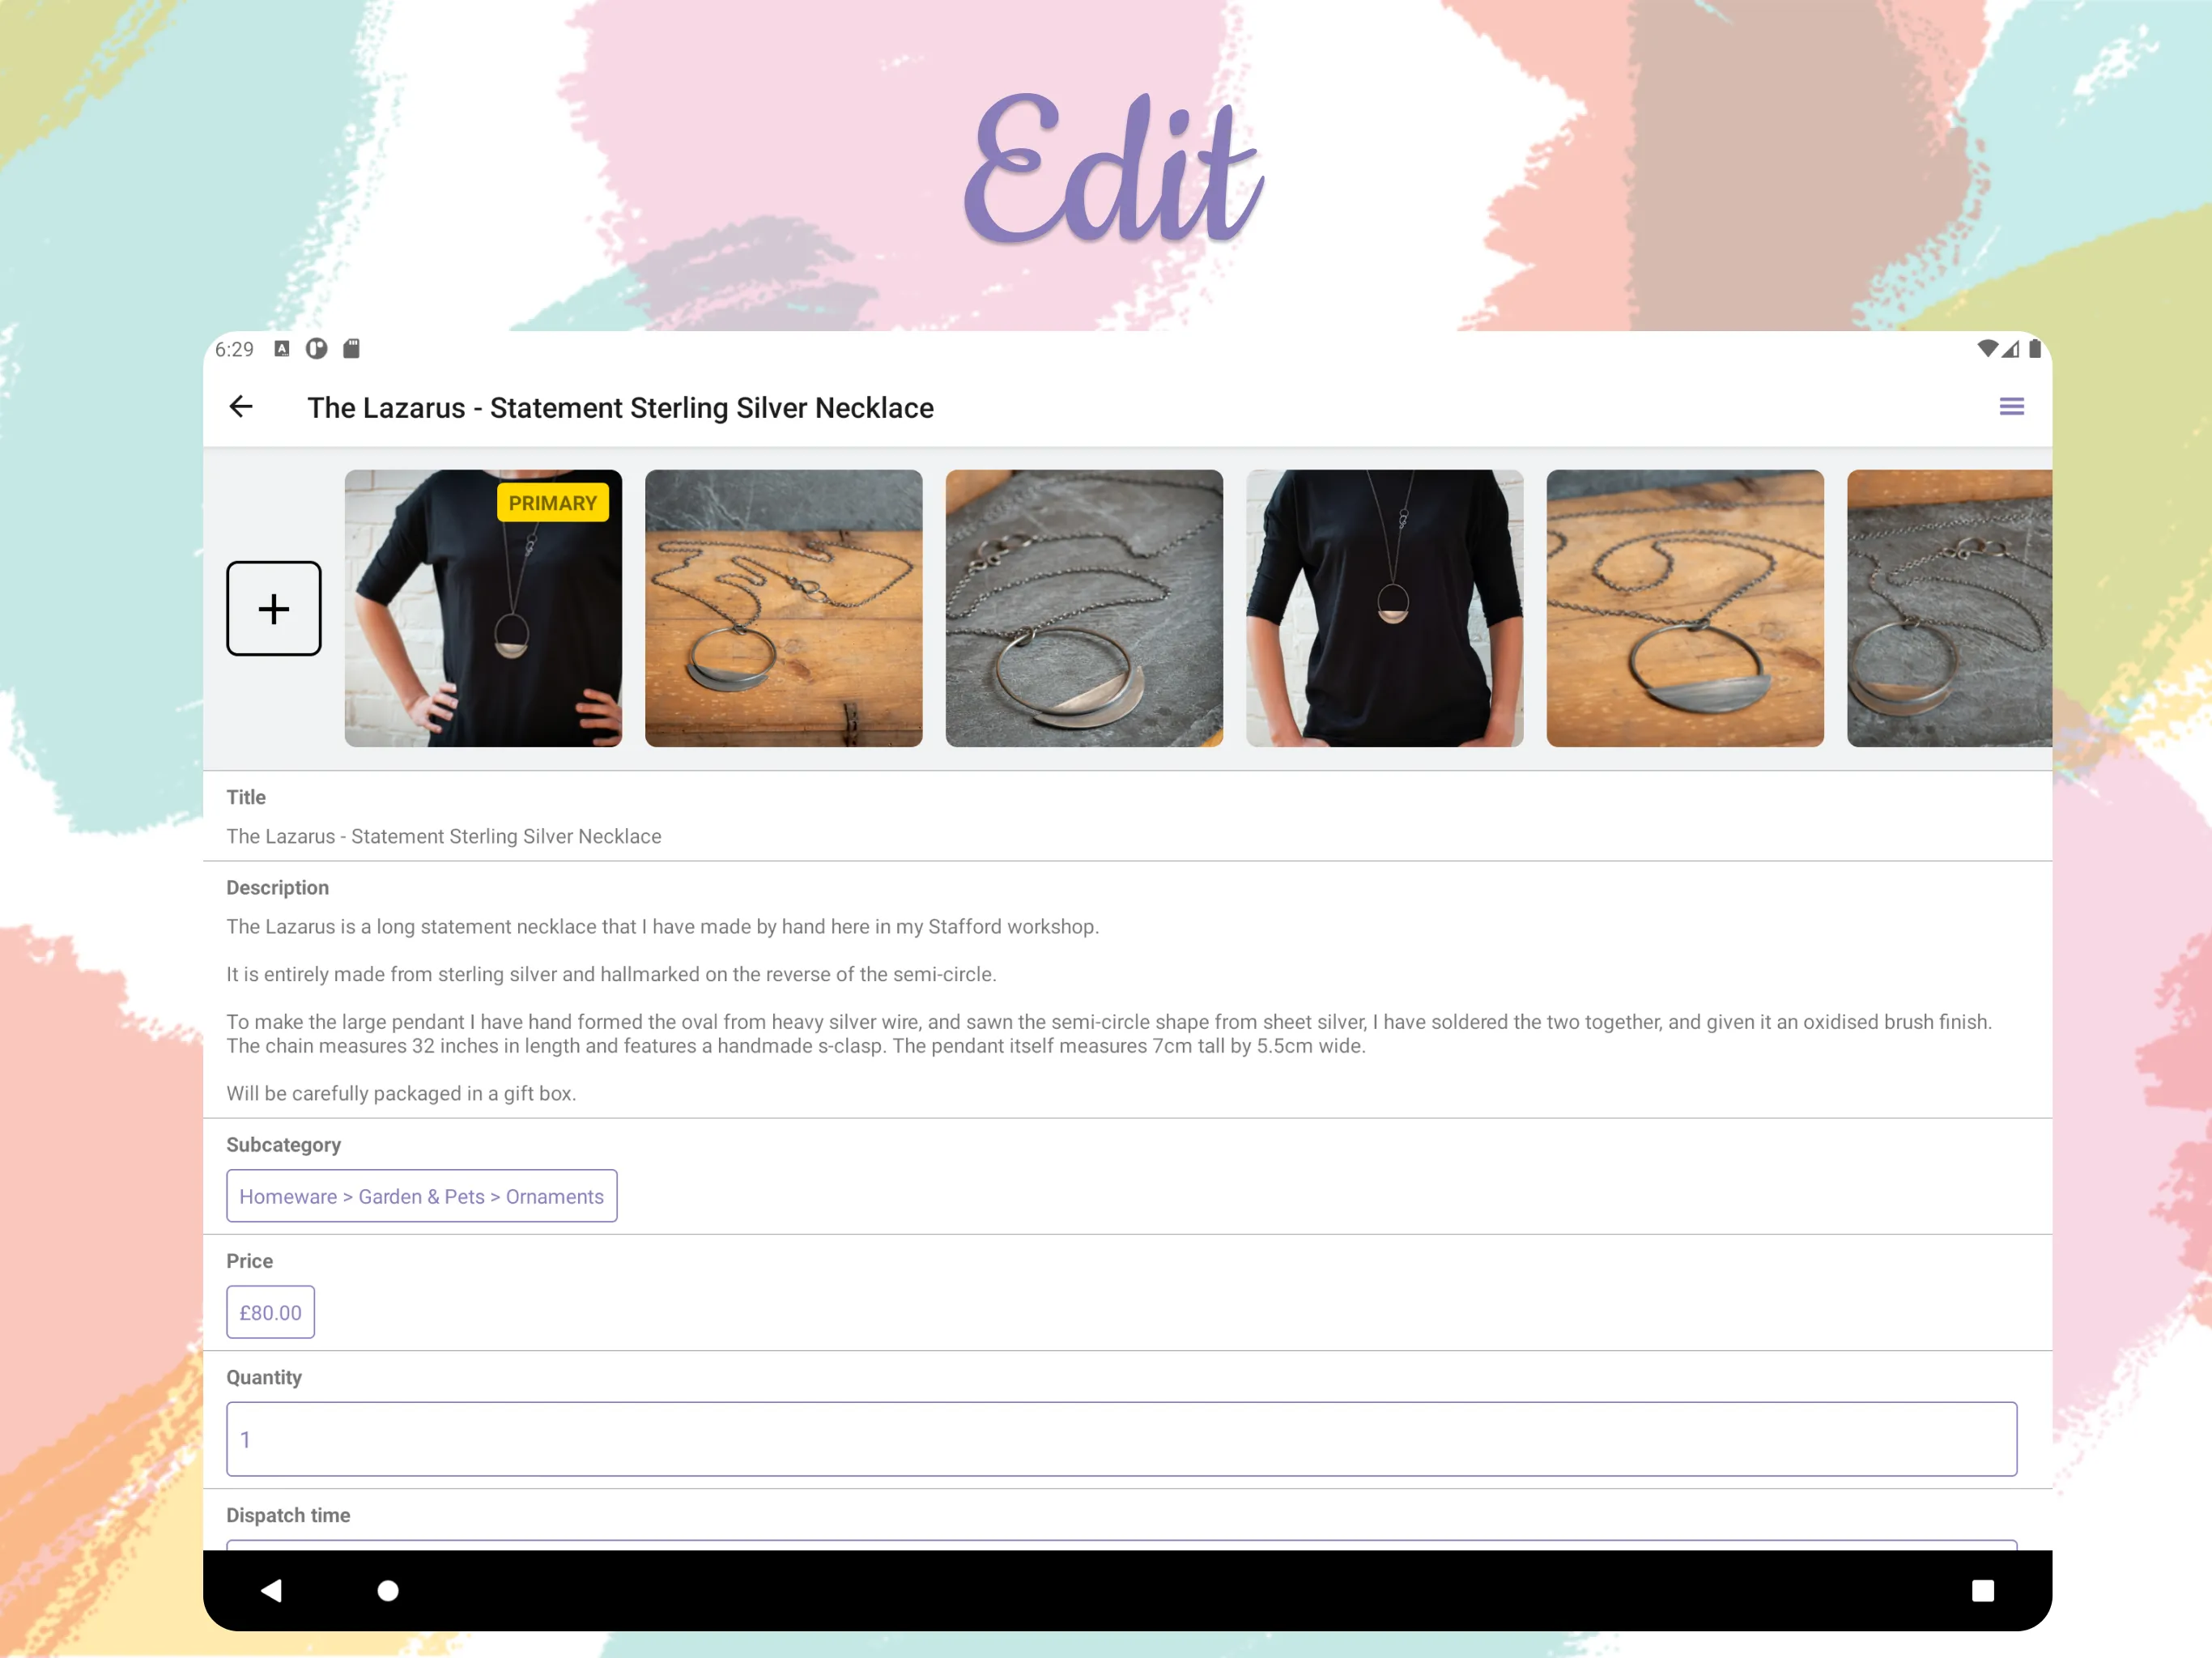Tap the circular notification status icon

coord(316,349)
